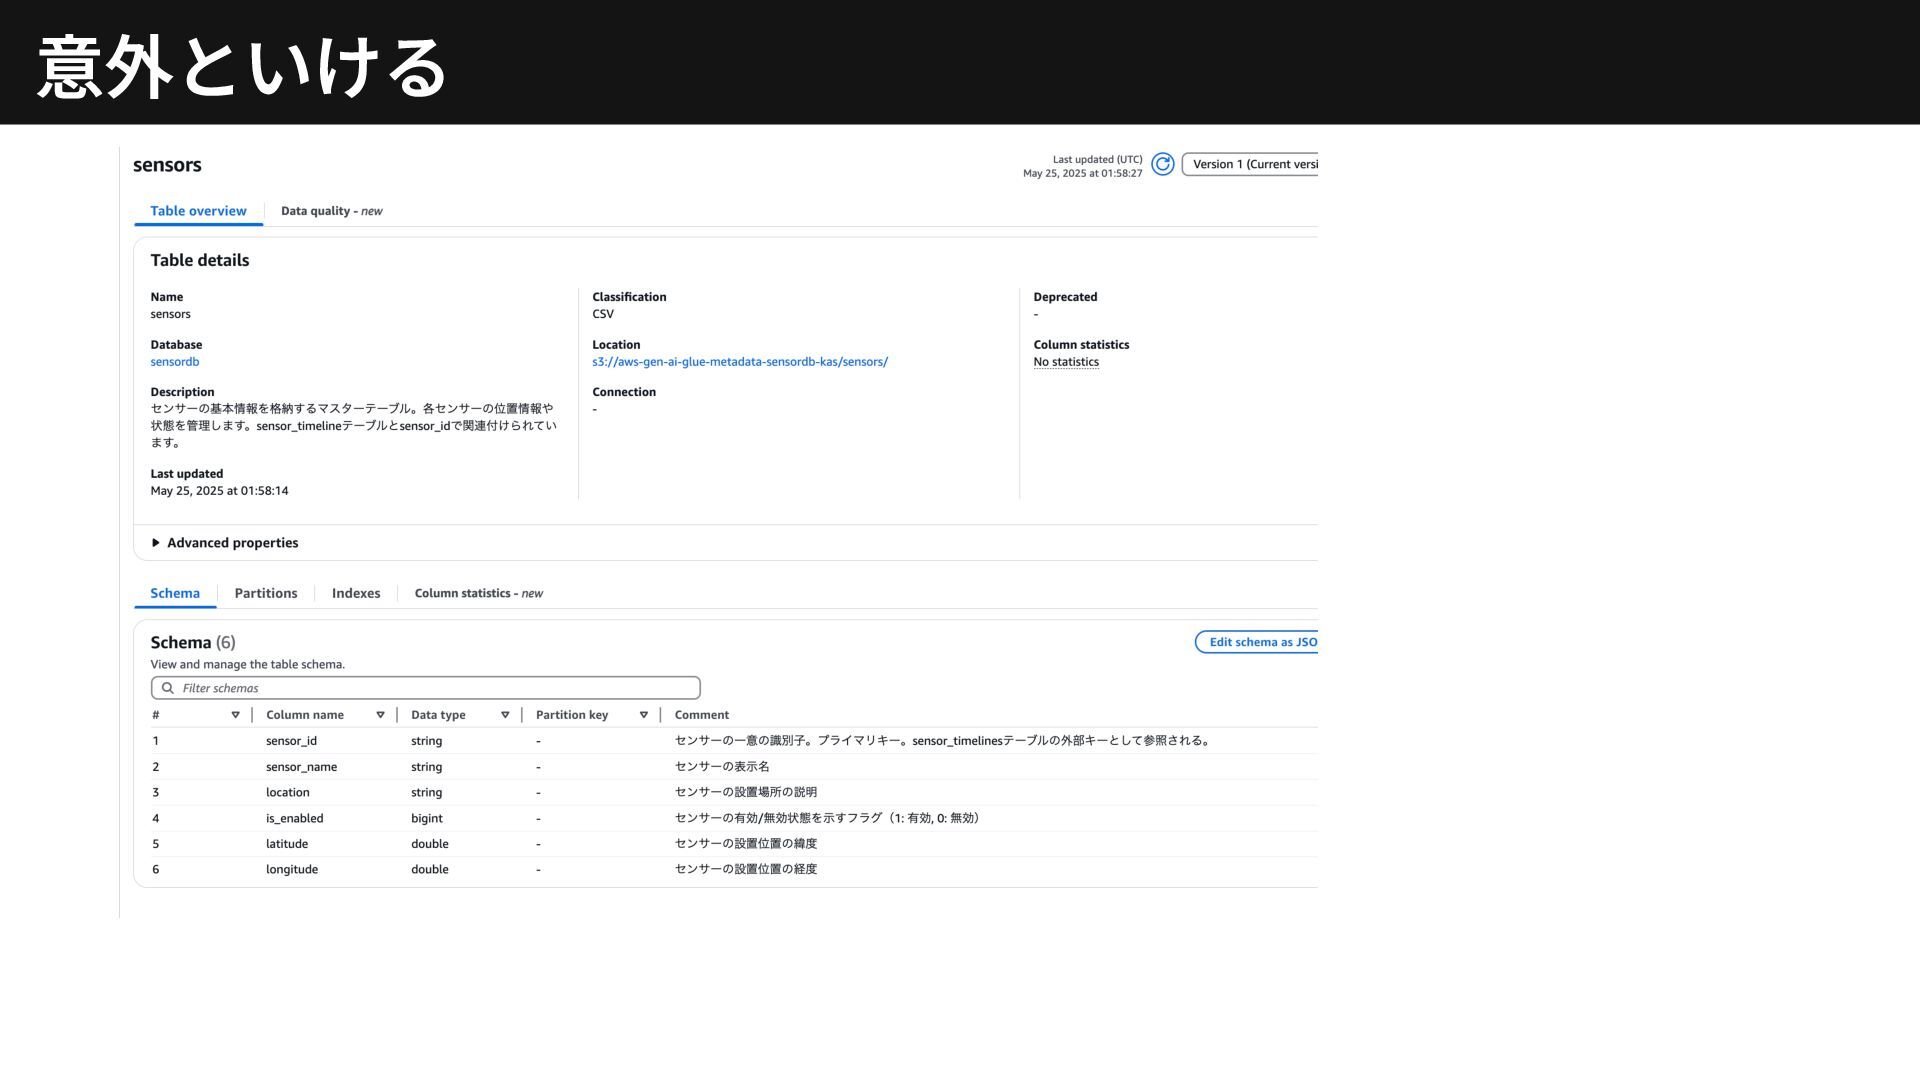Open the Version 1 dropdown
Screen dimensions: 1920x1080
pyautogui.click(x=1252, y=165)
